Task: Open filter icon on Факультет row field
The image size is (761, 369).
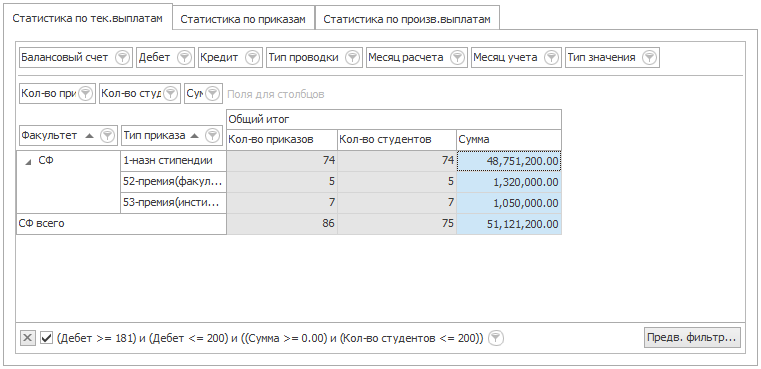Action: (x=107, y=136)
